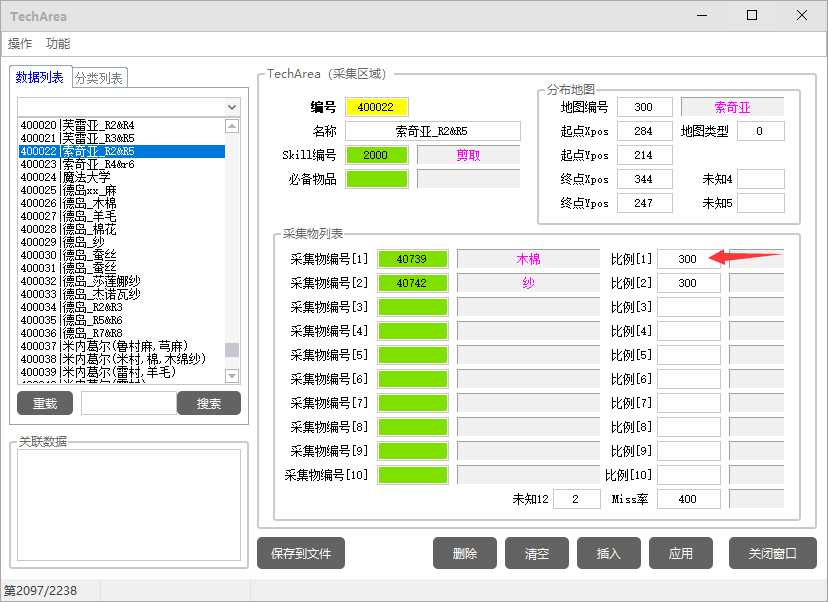Image resolution: width=828 pixels, height=602 pixels.
Task: Click the 比例[1] field showing 300
Action: (x=689, y=259)
